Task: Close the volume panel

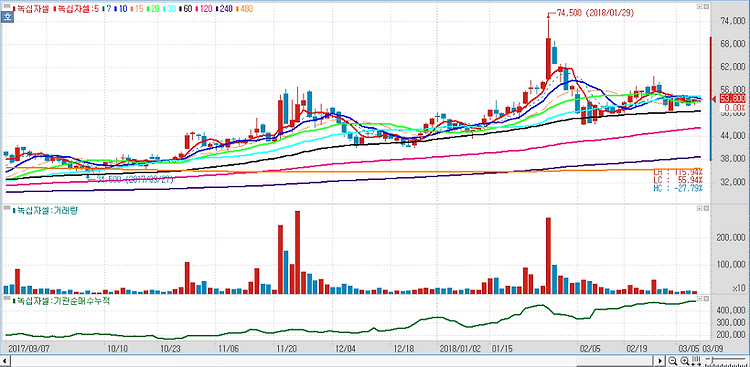Action: [x=705, y=209]
